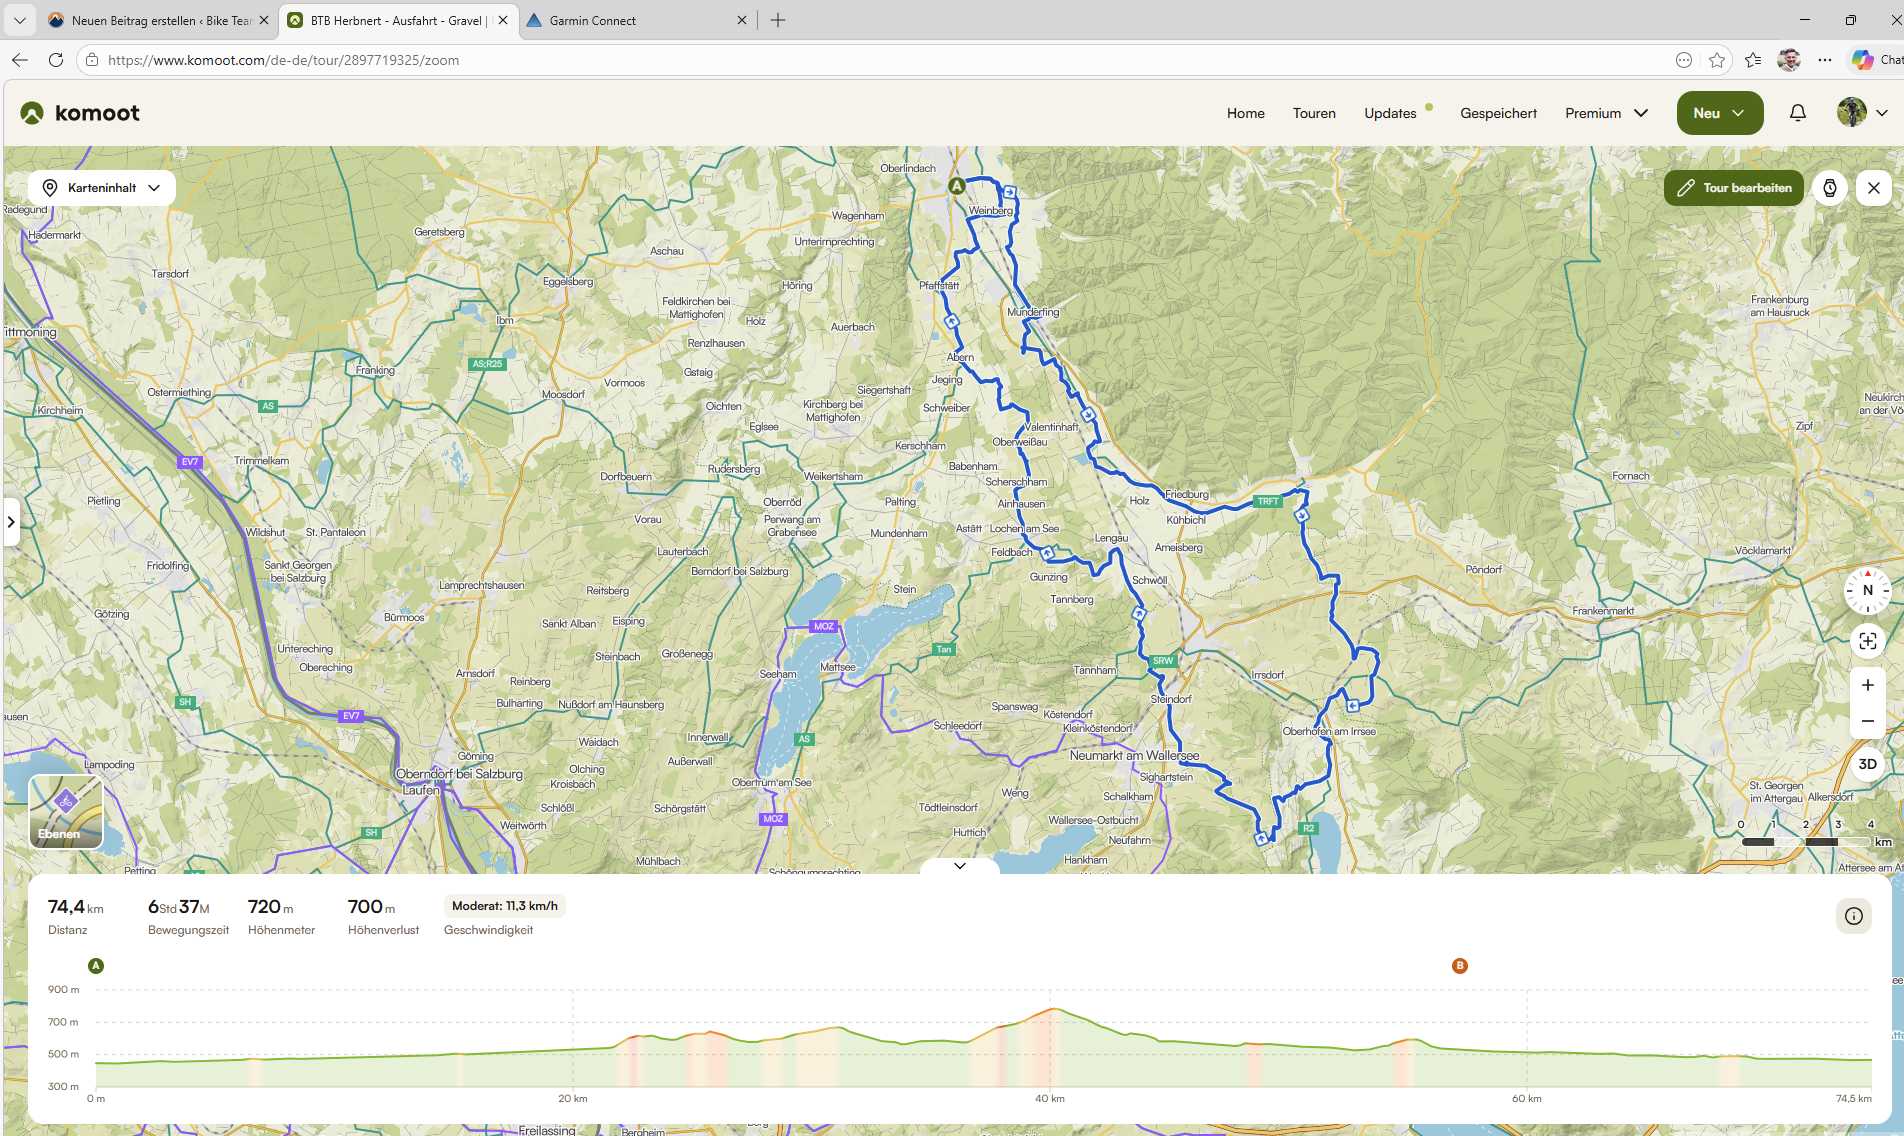This screenshot has width=1904, height=1136.
Task: Zoom in on the map
Action: coord(1866,685)
